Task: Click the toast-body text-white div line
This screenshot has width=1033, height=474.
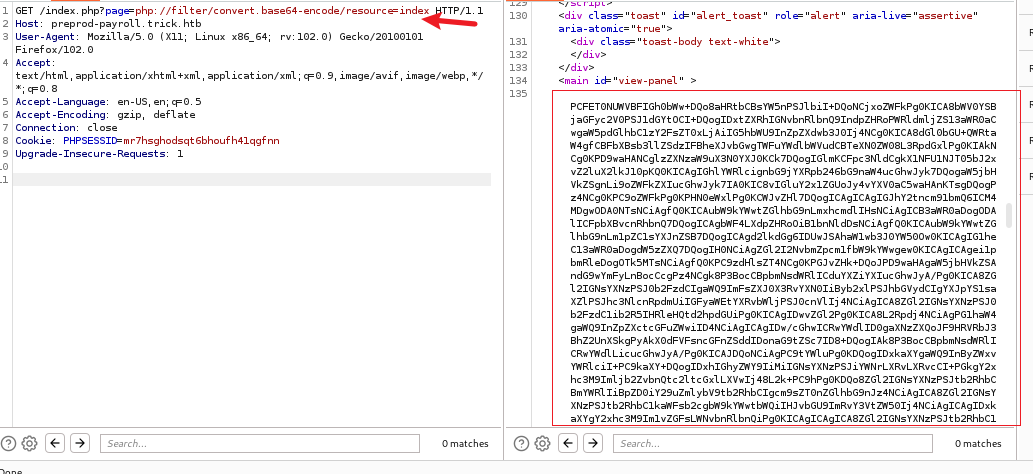Action: click(x=675, y=42)
